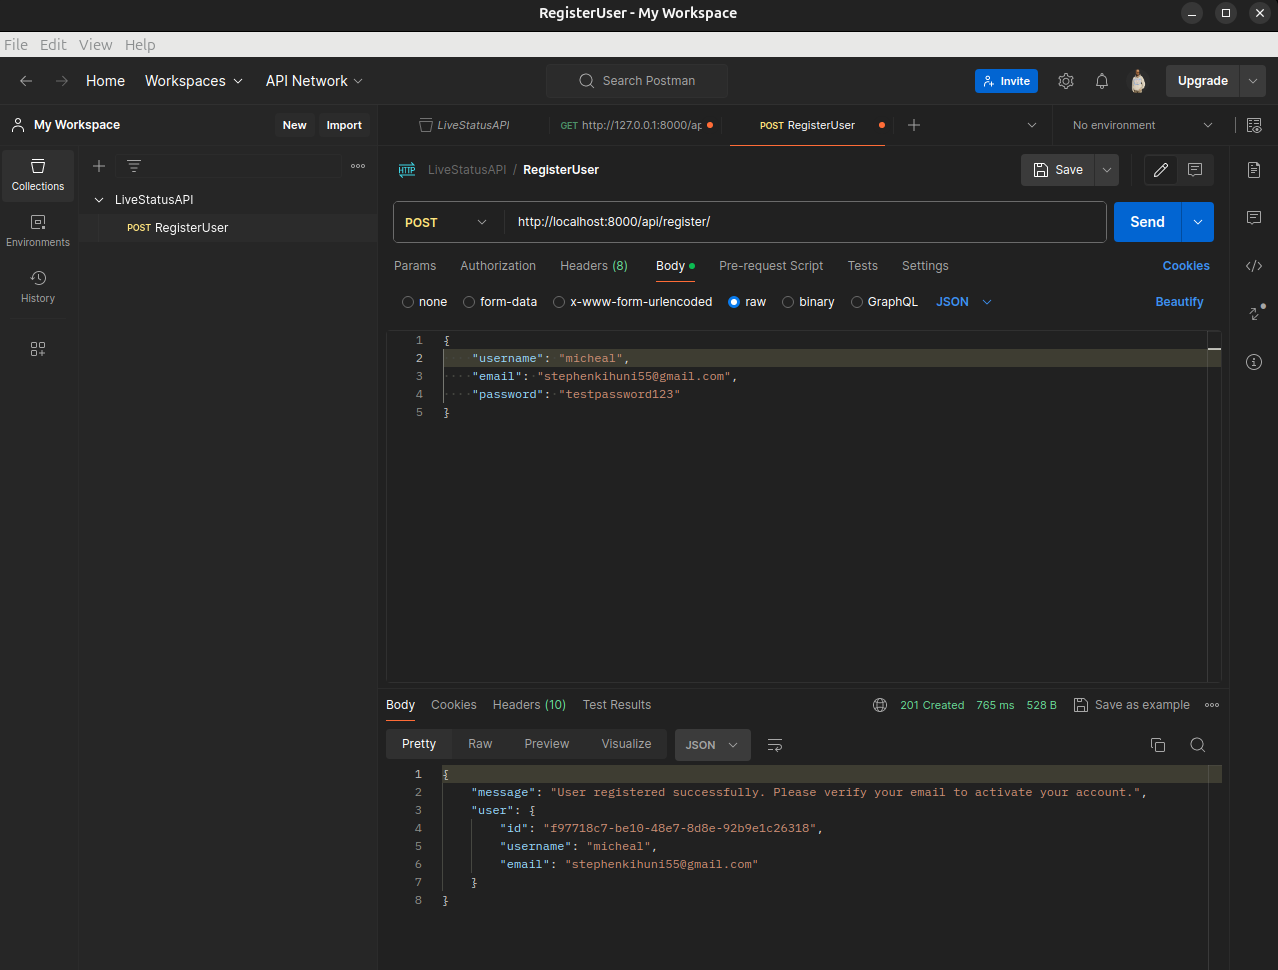Open Environments in the sidebar
The width and height of the screenshot is (1278, 970).
(x=38, y=231)
